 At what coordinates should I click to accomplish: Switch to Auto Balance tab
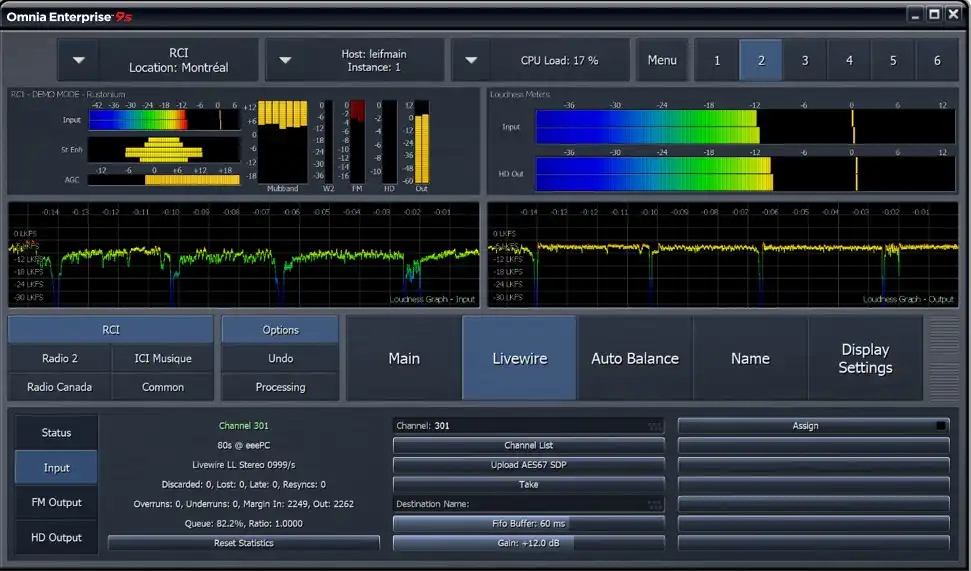point(635,358)
